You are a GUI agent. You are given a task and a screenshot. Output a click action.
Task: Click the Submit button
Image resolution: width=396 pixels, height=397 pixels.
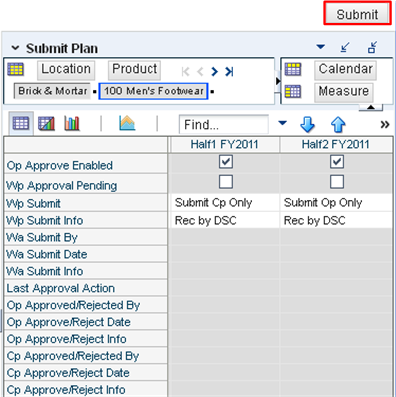click(x=357, y=14)
